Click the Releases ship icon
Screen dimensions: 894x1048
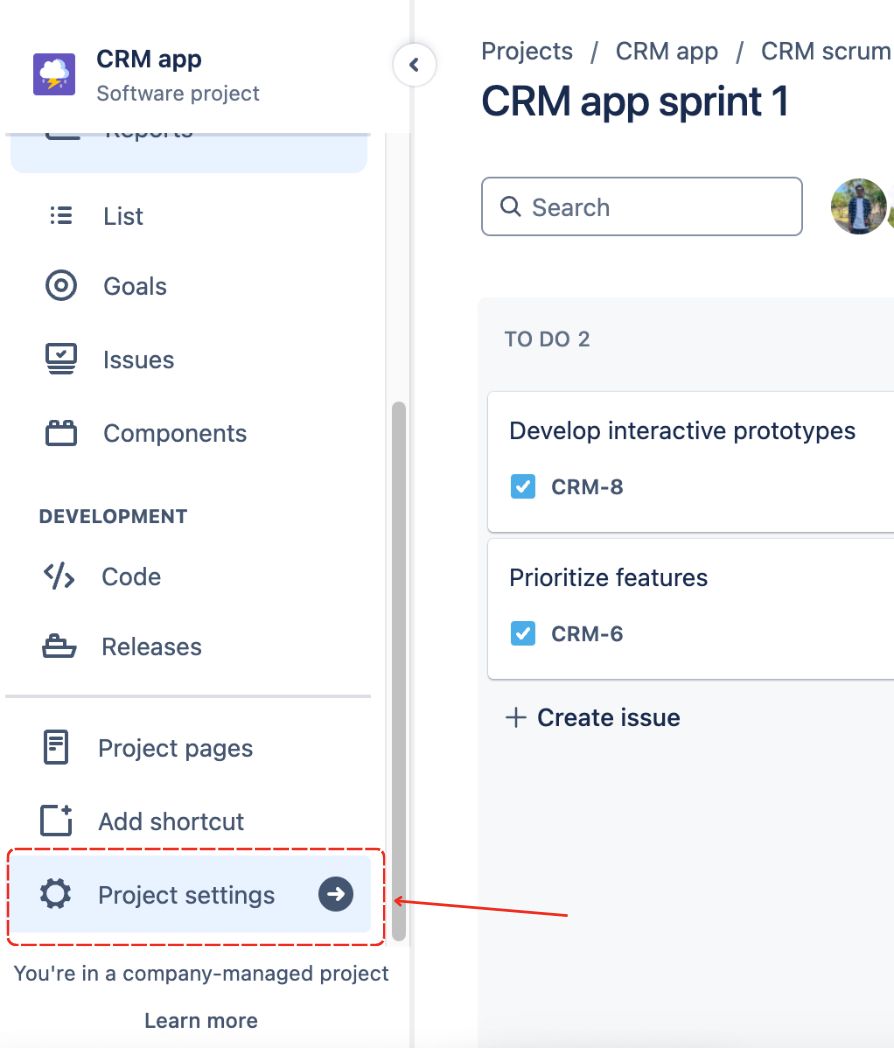(61, 646)
